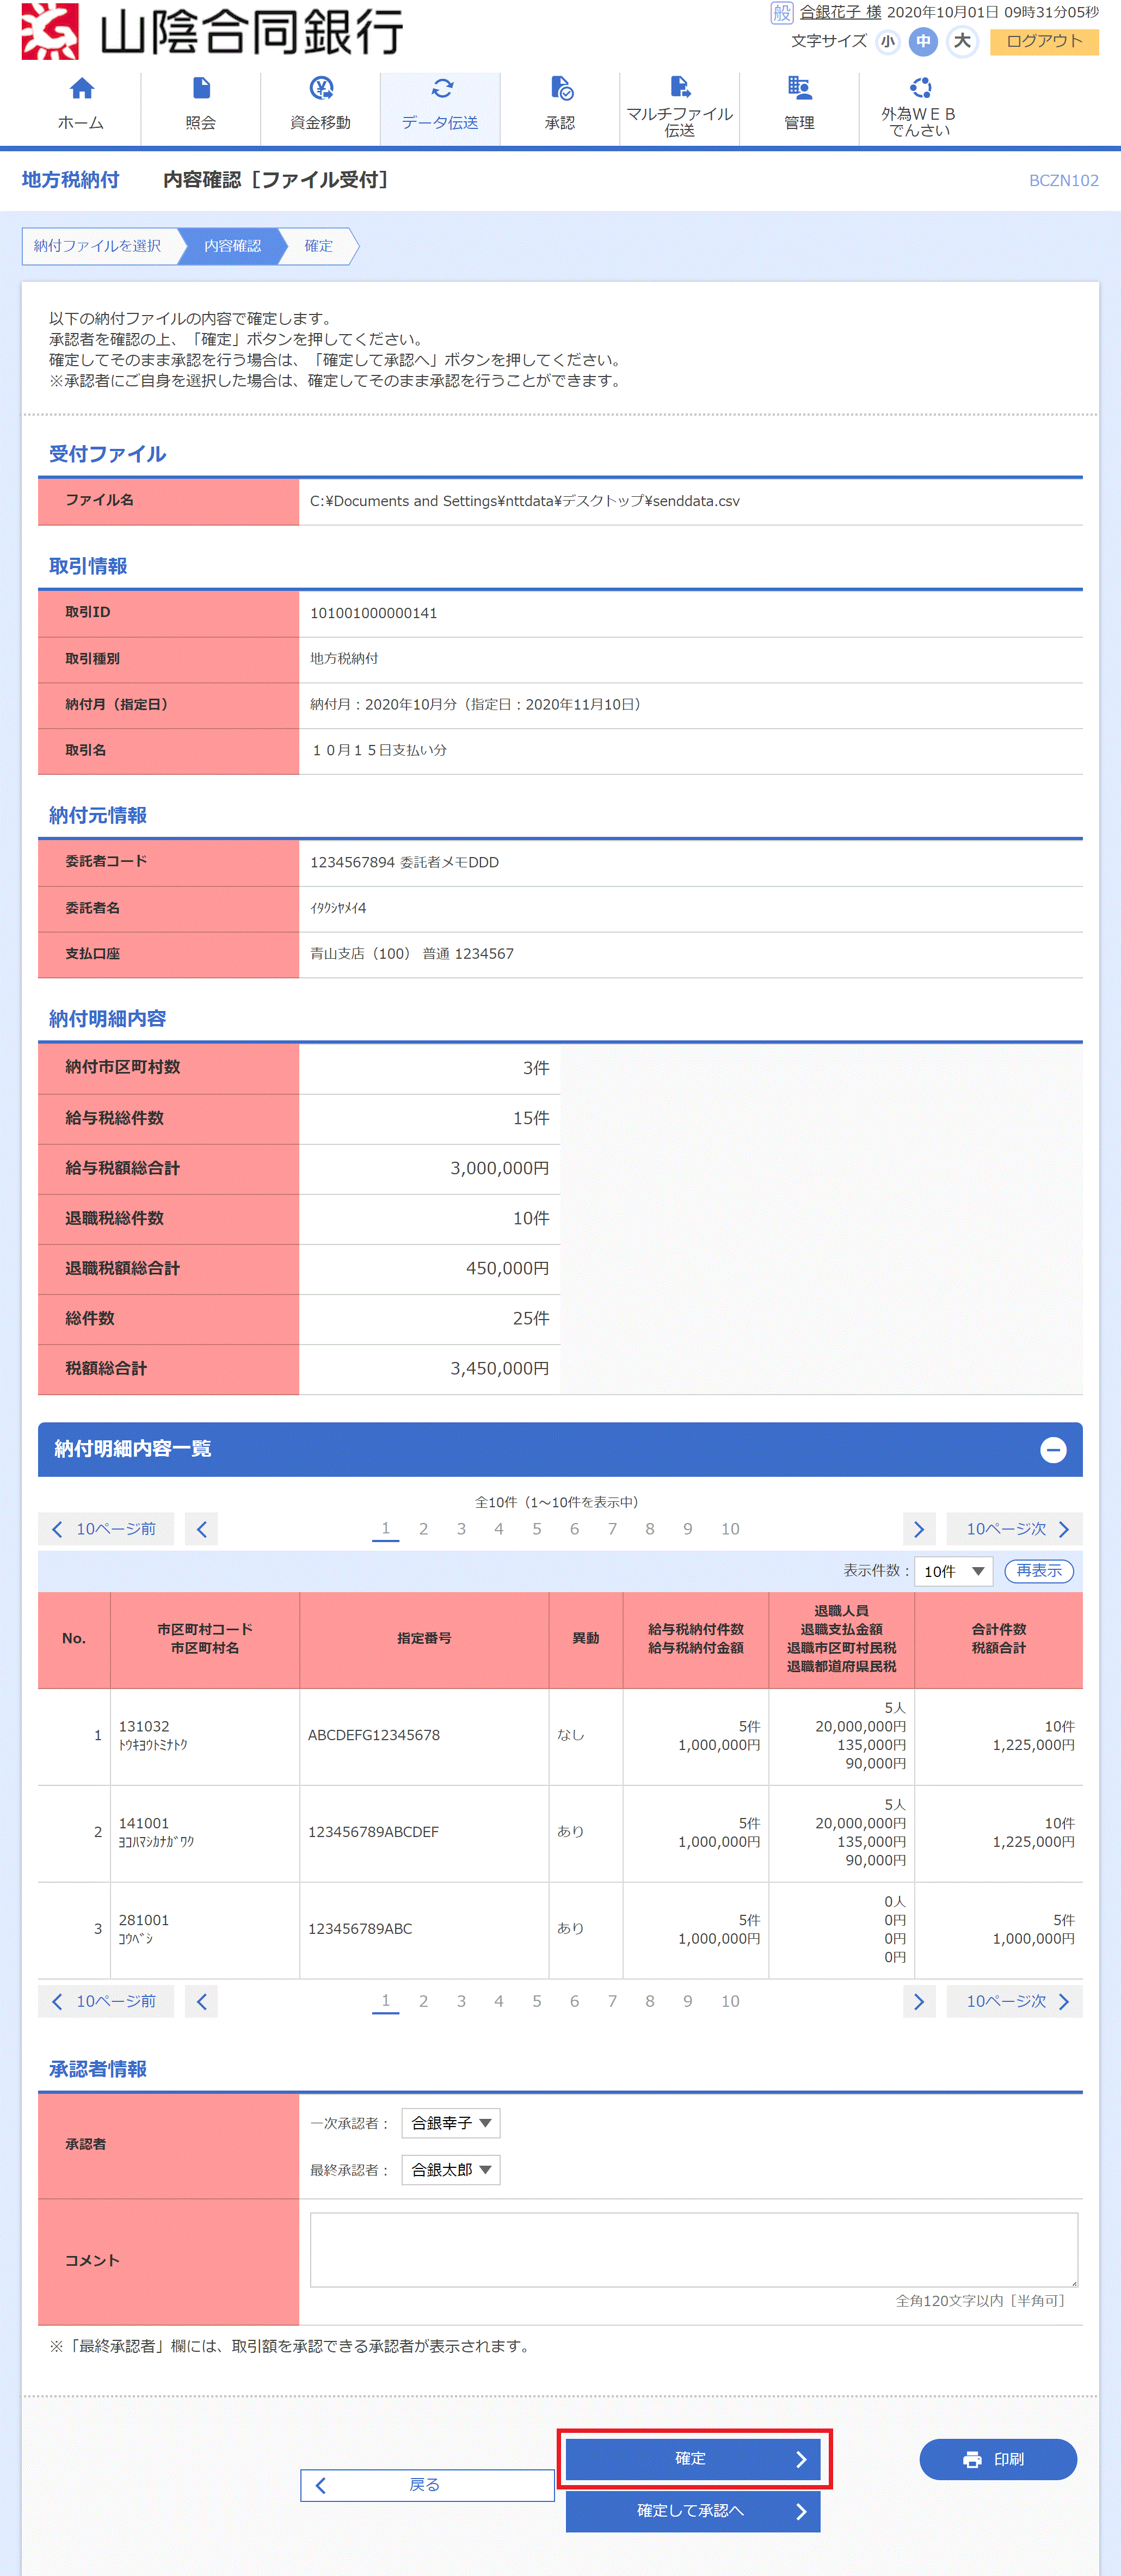Open user name 合銀花子 様 link
The width and height of the screenshot is (1121, 2576).
point(840,12)
